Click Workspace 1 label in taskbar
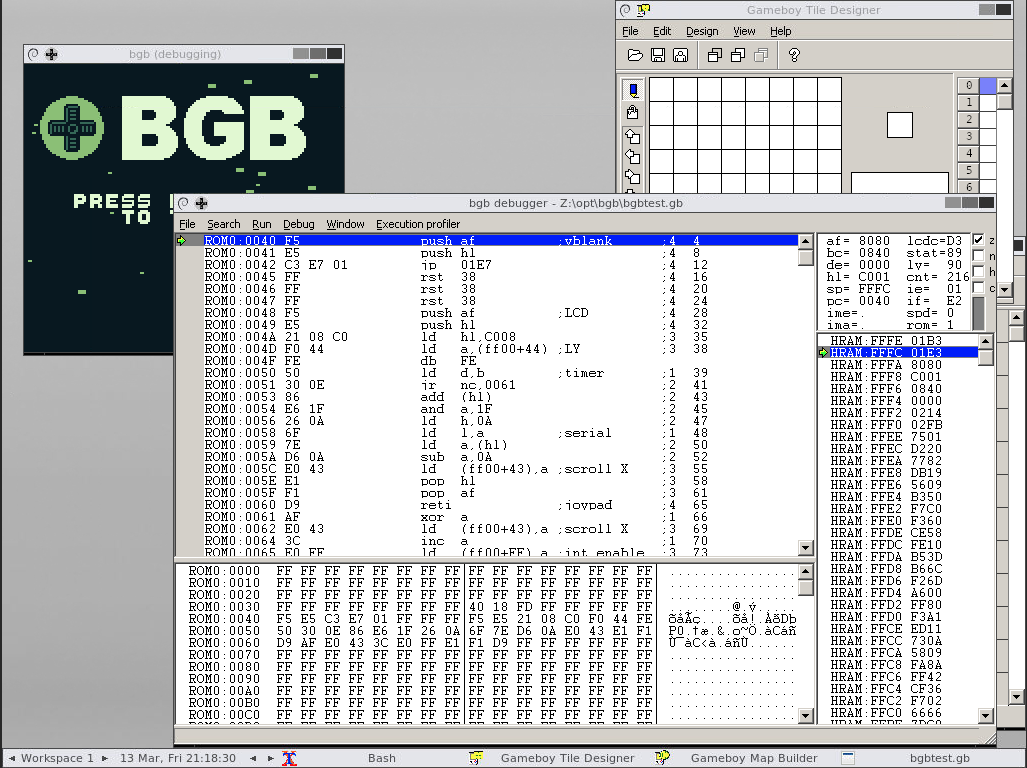1027x768 pixels. coord(57,758)
